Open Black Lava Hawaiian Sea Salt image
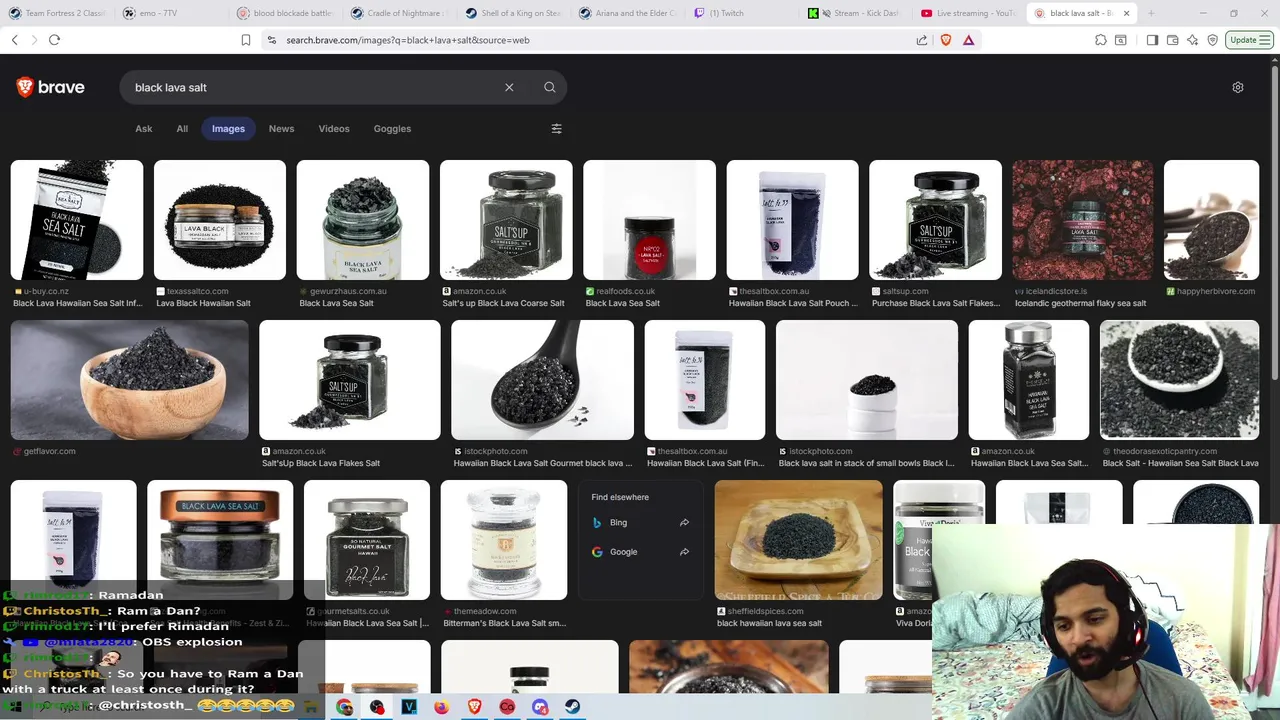The image size is (1280, 720). (x=77, y=220)
